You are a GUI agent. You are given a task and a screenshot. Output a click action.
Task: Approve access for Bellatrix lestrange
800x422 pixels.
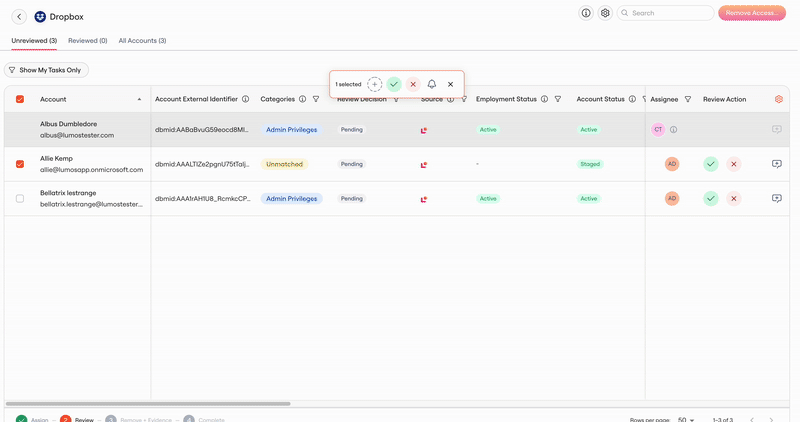(711, 198)
